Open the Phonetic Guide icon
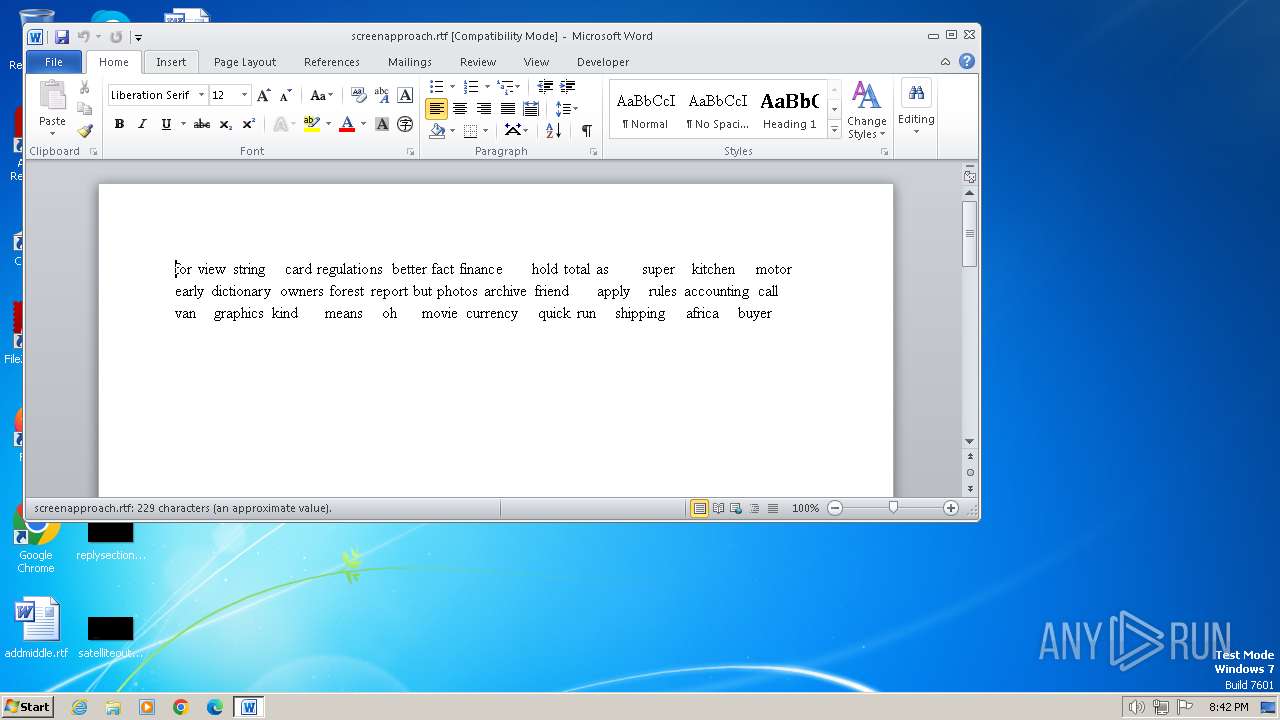The width and height of the screenshot is (1280, 720). pyautogui.click(x=382, y=95)
